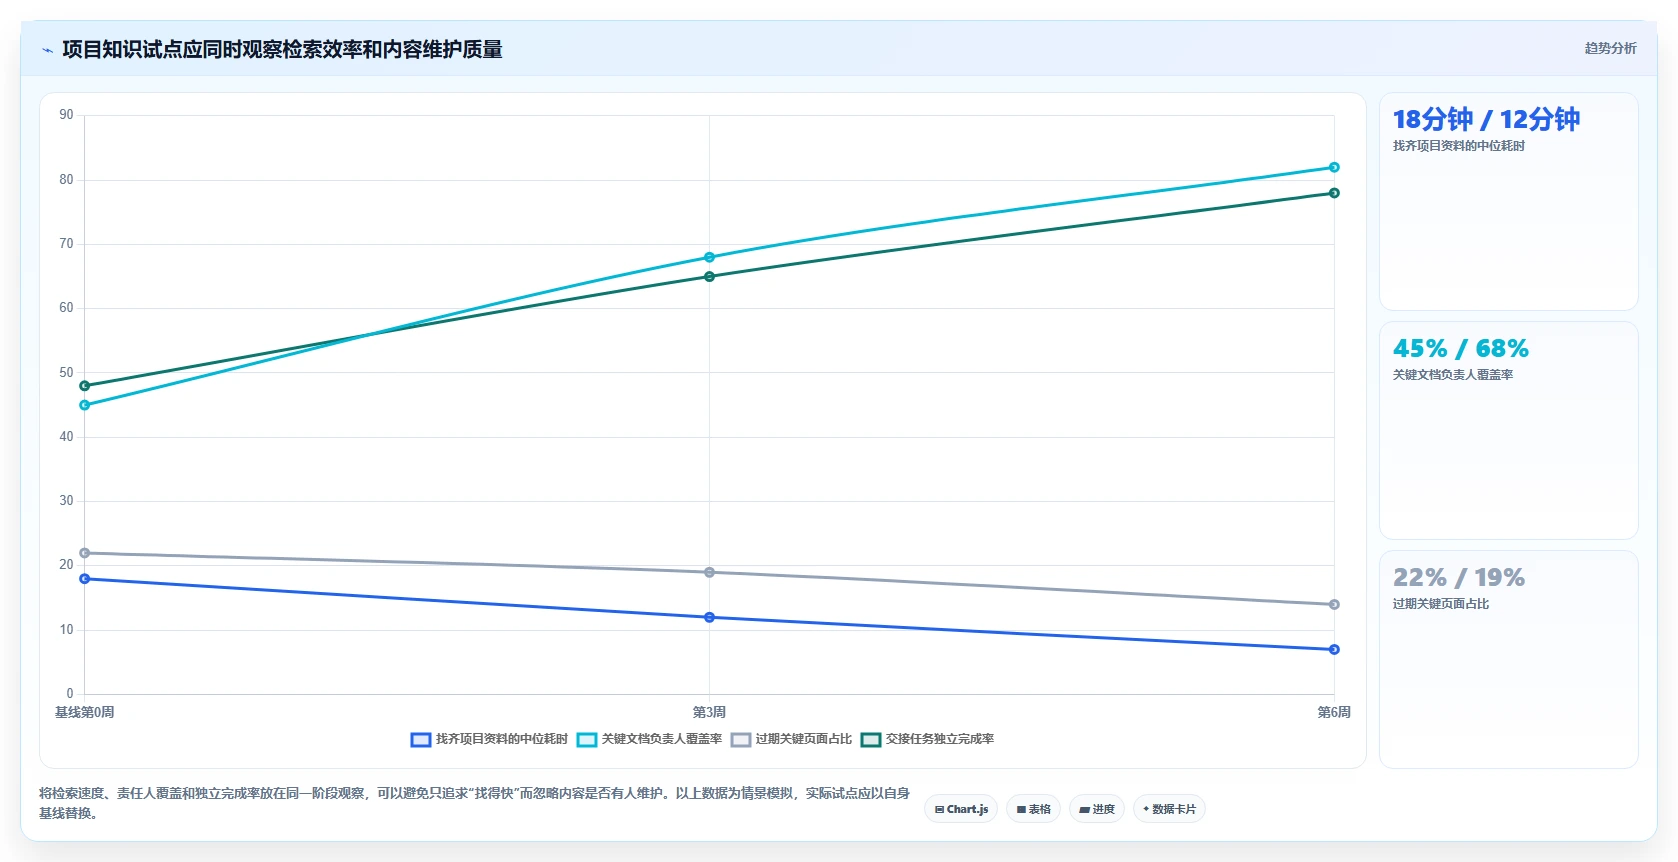Click the card caption 找齐项目资料的中位耗时

click(x=1458, y=146)
